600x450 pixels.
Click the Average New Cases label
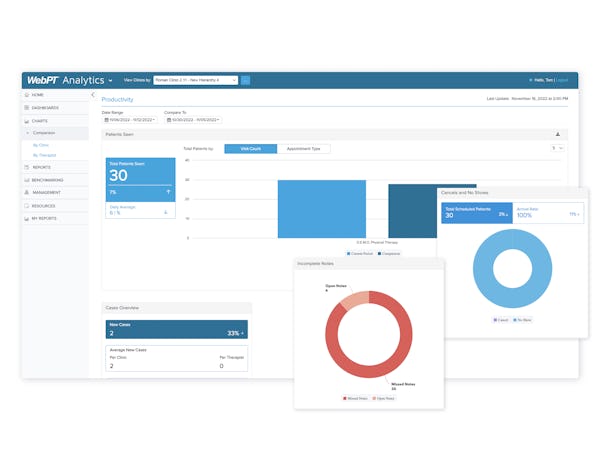(128, 350)
